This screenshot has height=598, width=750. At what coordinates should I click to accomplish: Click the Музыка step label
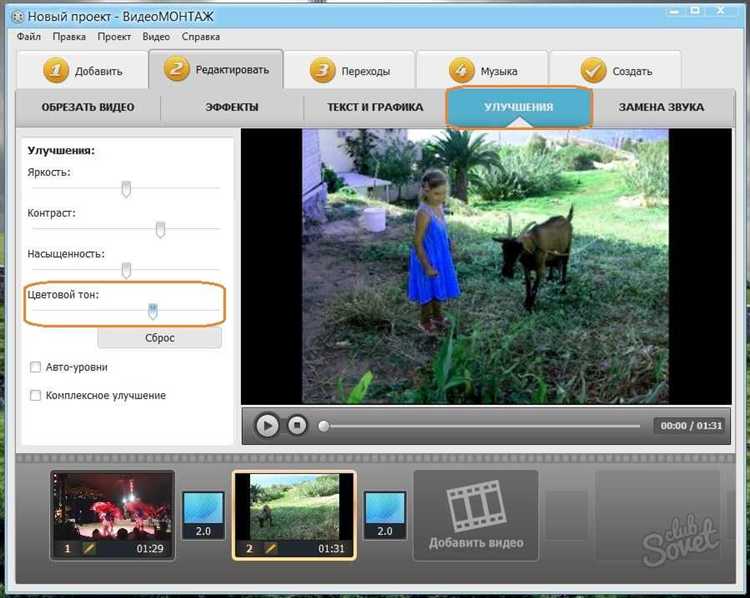[x=499, y=71]
